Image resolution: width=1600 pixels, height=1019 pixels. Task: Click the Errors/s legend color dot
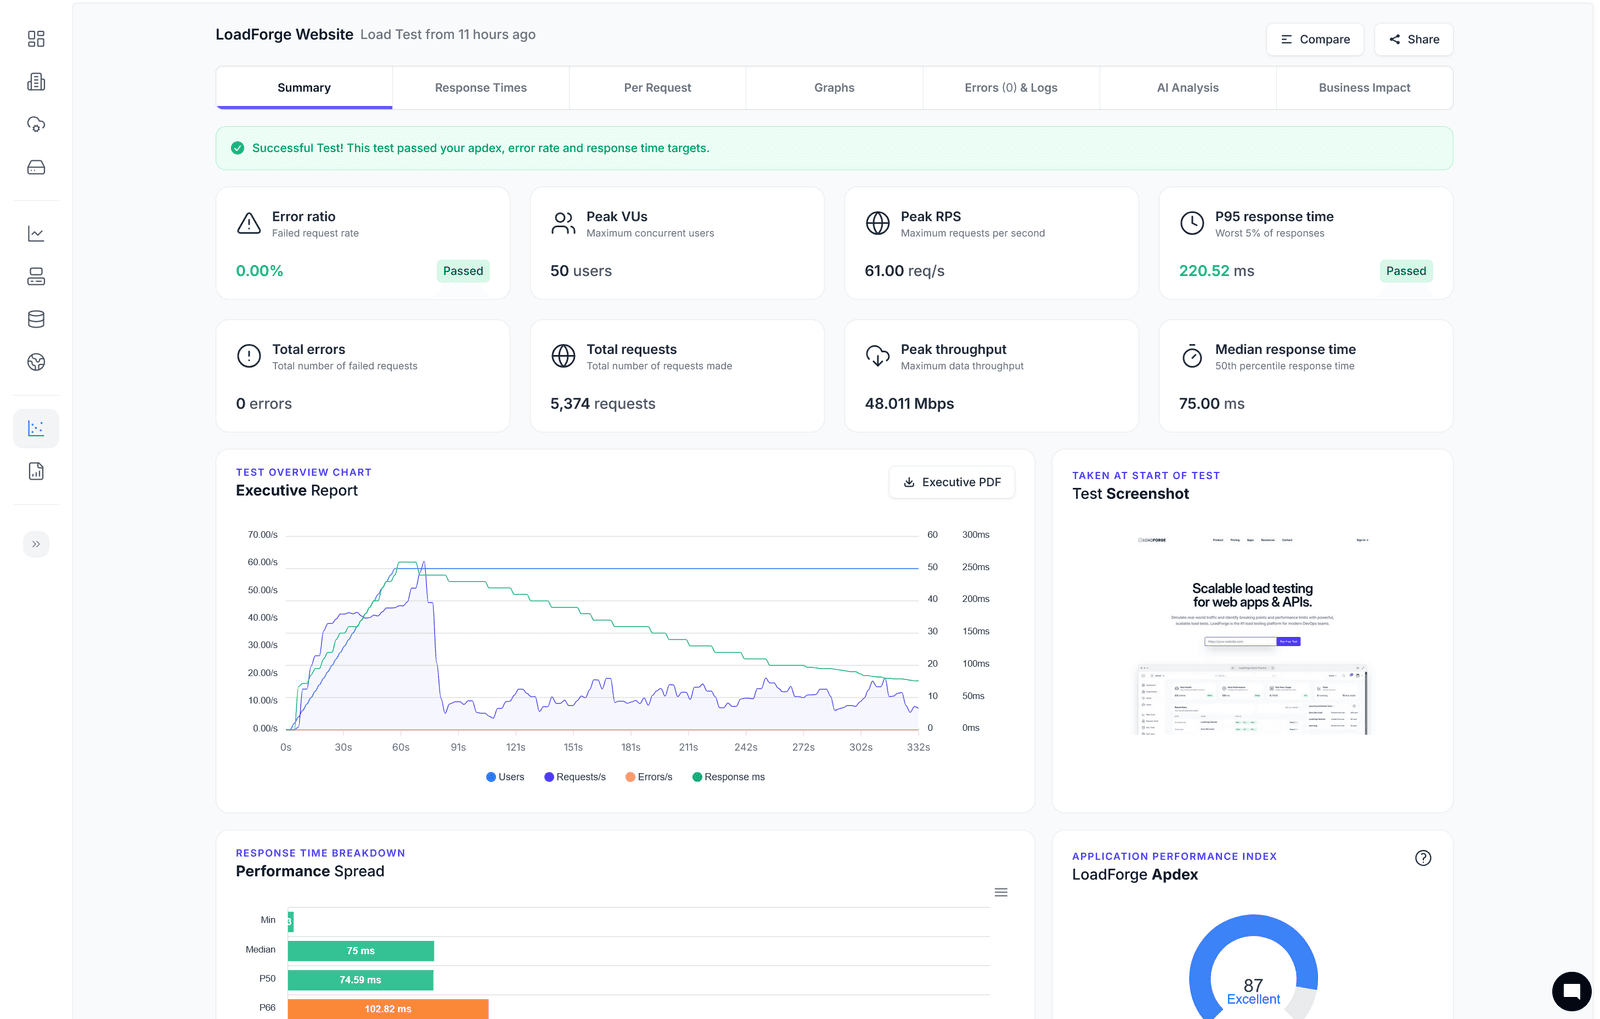630,777
